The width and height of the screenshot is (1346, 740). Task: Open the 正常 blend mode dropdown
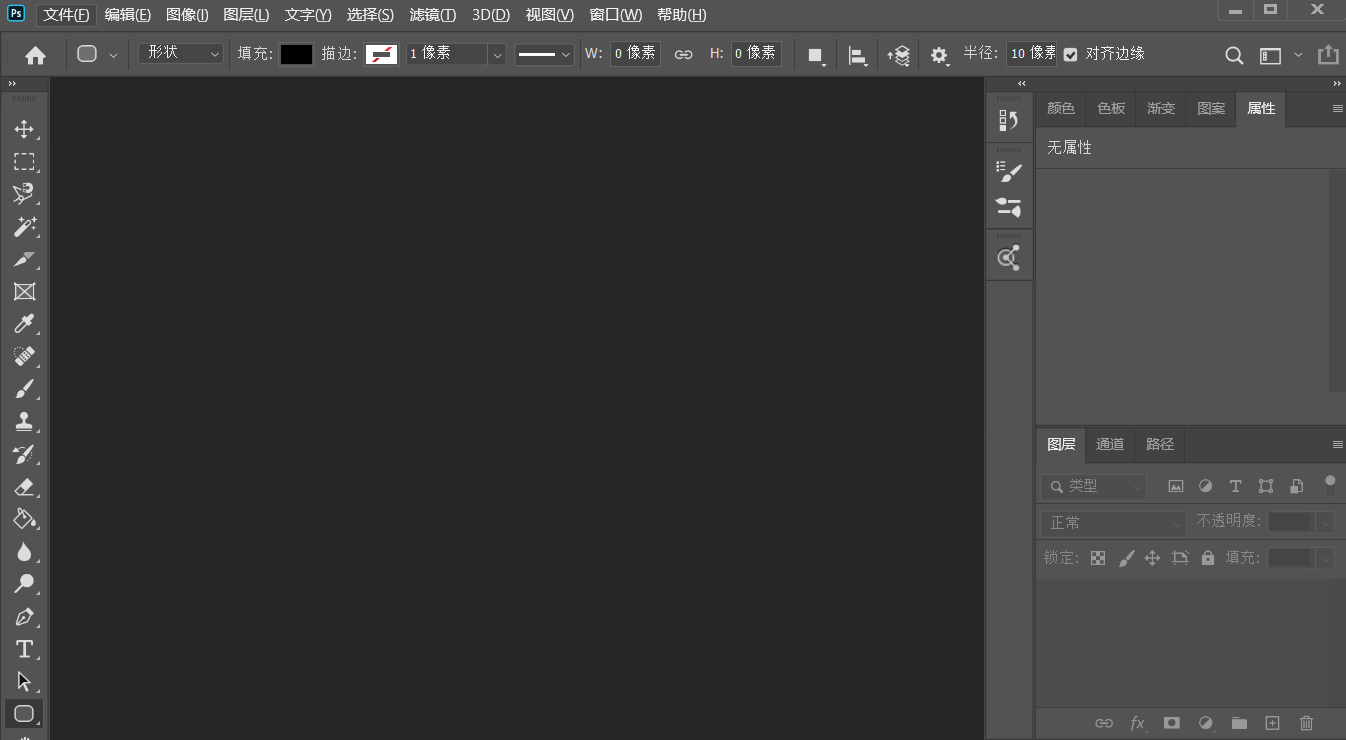click(x=1113, y=523)
